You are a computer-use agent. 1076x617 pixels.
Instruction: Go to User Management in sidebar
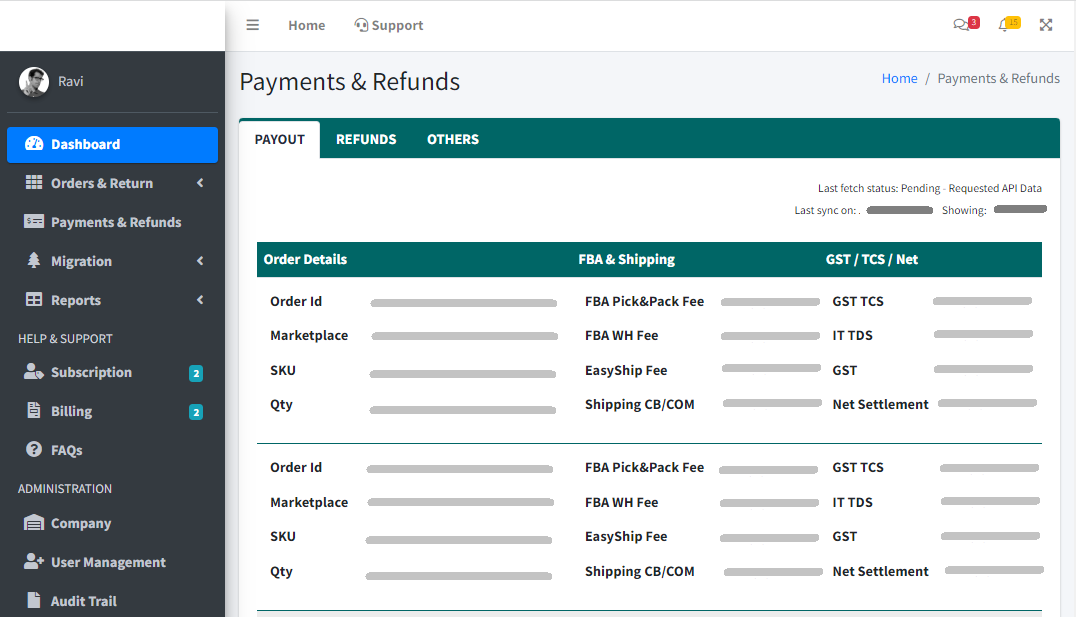point(108,562)
